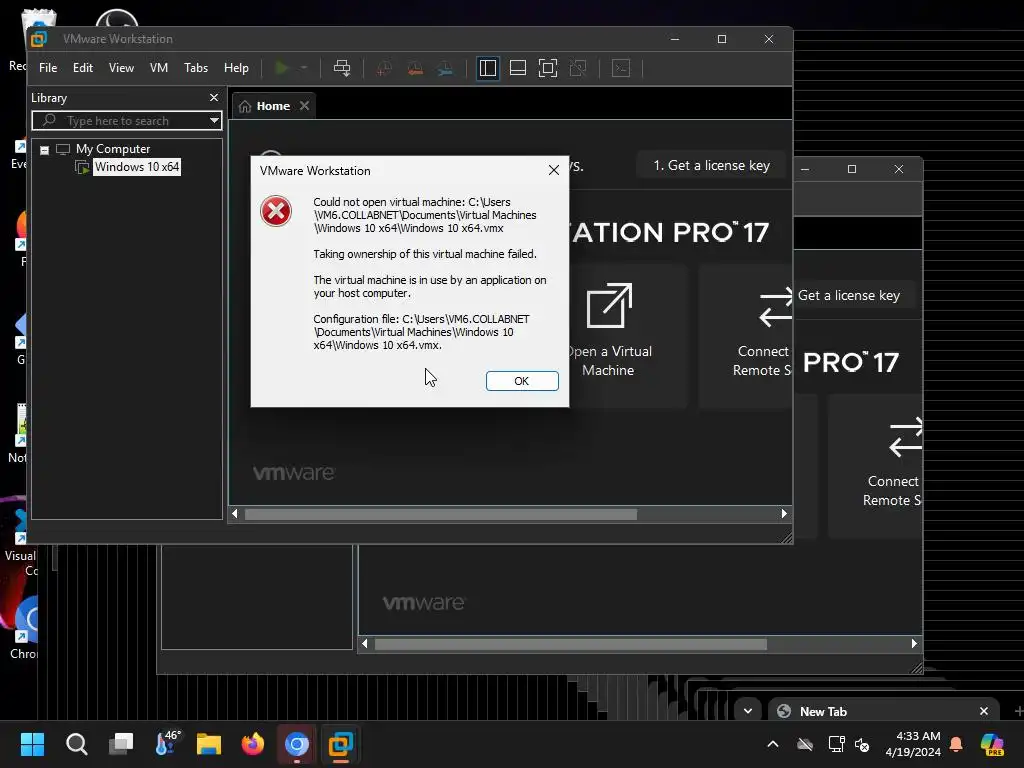Open the Edit menu
Image resolution: width=1024 pixels, height=768 pixels.
click(83, 68)
